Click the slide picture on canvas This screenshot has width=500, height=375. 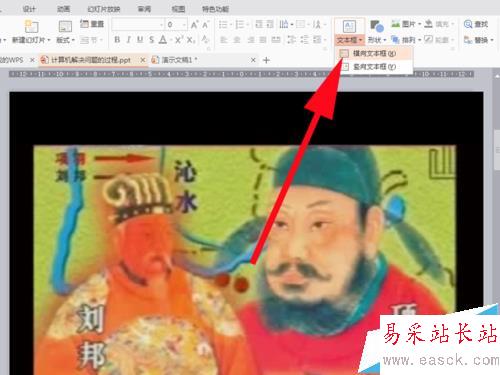click(x=245, y=260)
